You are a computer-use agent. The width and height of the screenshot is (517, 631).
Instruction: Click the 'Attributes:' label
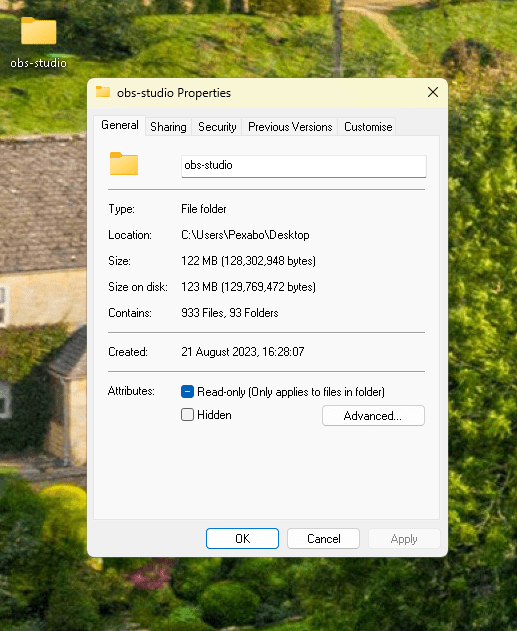point(131,391)
